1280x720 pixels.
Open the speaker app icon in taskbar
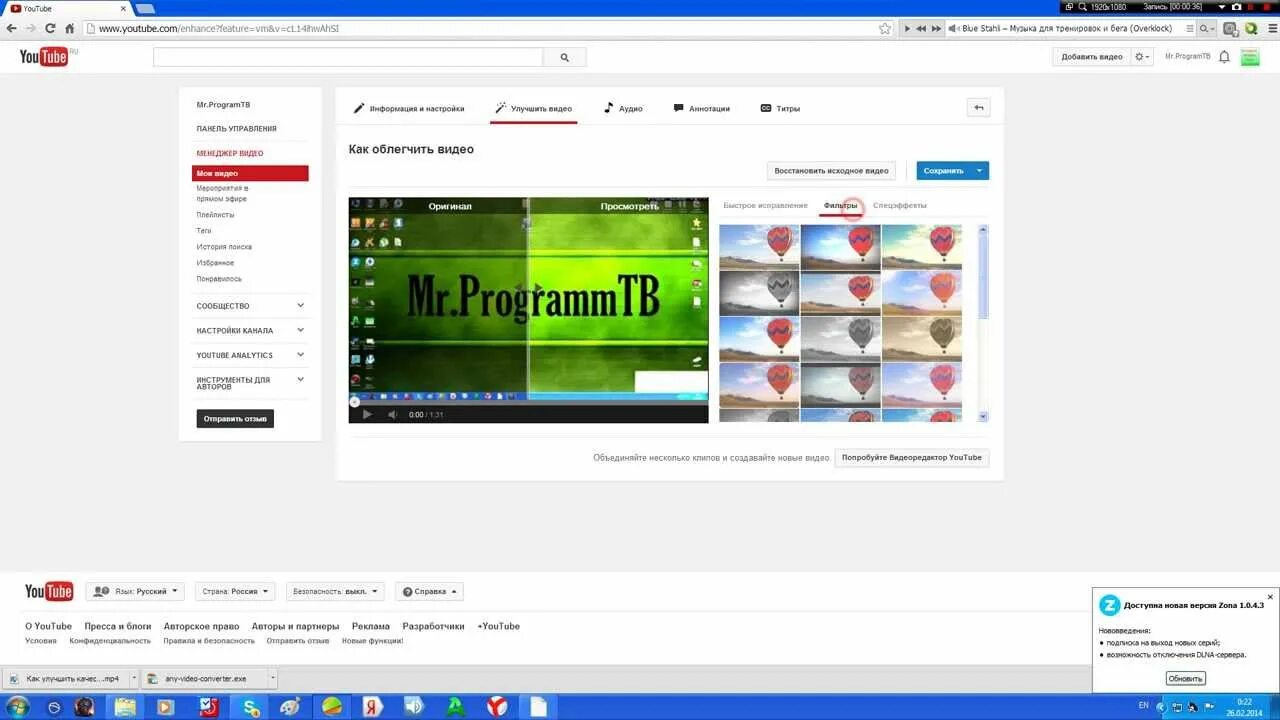point(414,707)
